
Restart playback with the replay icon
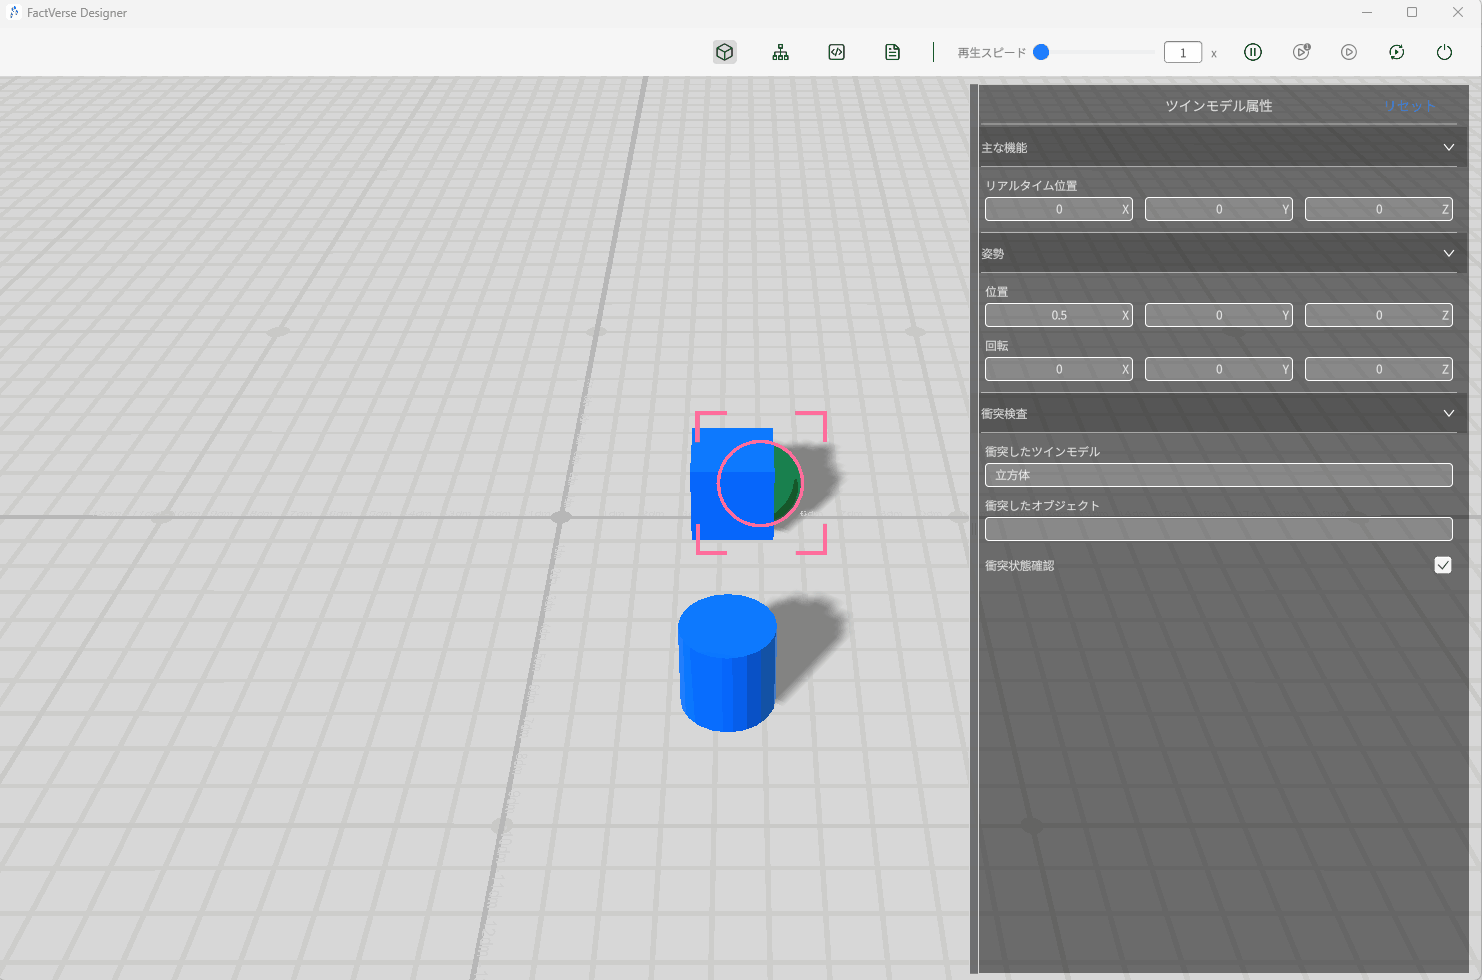(1397, 52)
